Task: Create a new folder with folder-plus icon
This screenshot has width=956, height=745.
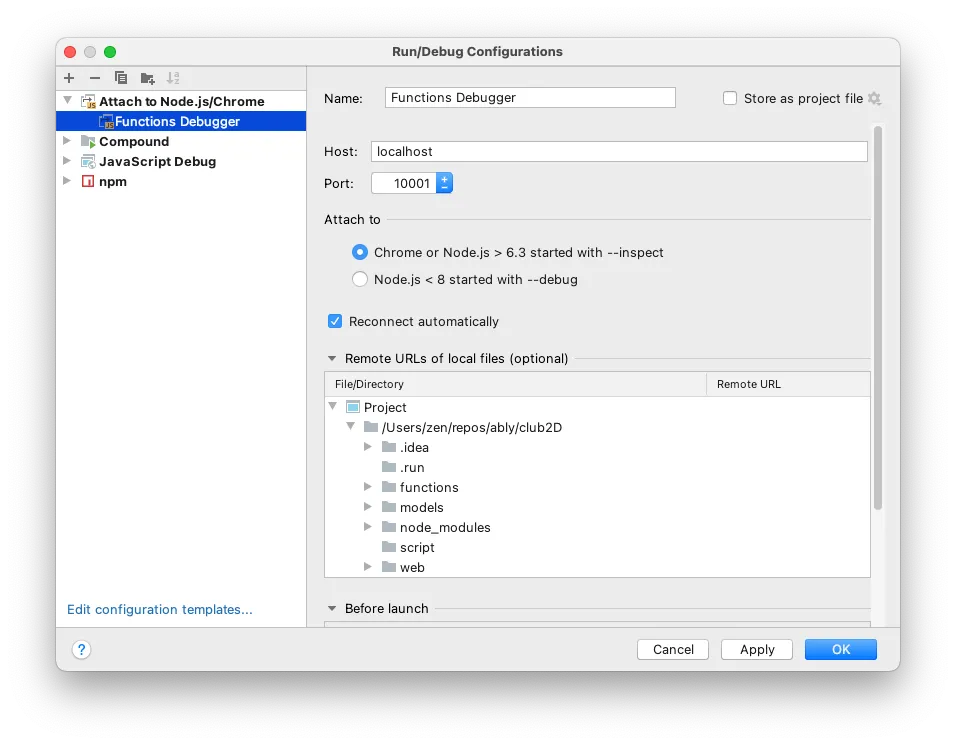Action: pos(148,78)
